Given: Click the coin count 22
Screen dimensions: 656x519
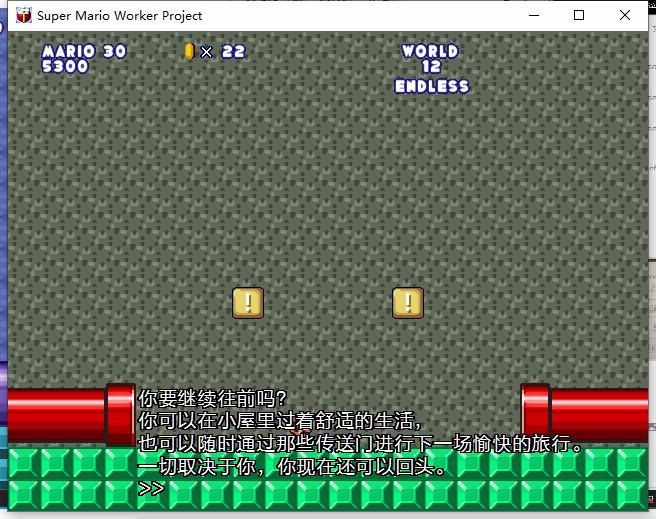Looking at the screenshot, I should pos(233,51).
